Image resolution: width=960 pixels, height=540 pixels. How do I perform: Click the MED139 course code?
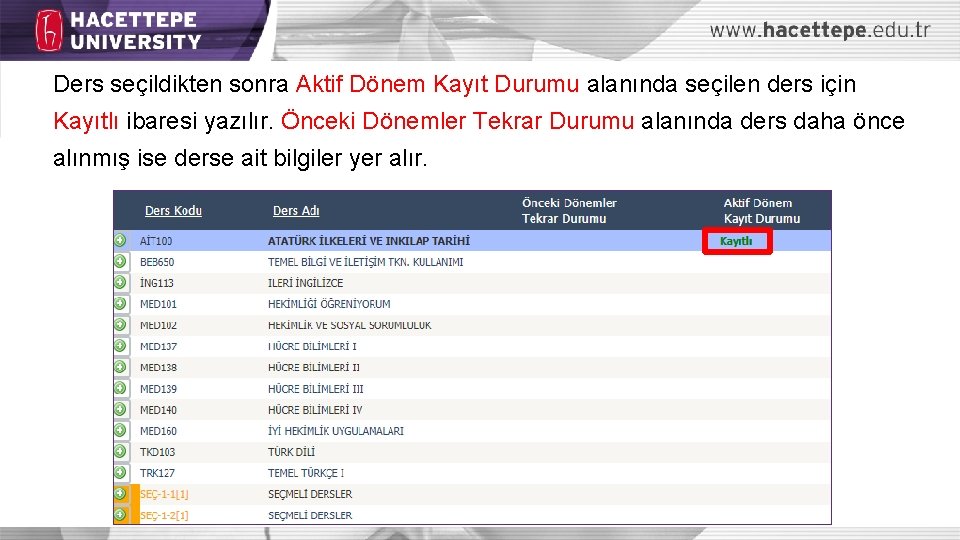tap(158, 389)
